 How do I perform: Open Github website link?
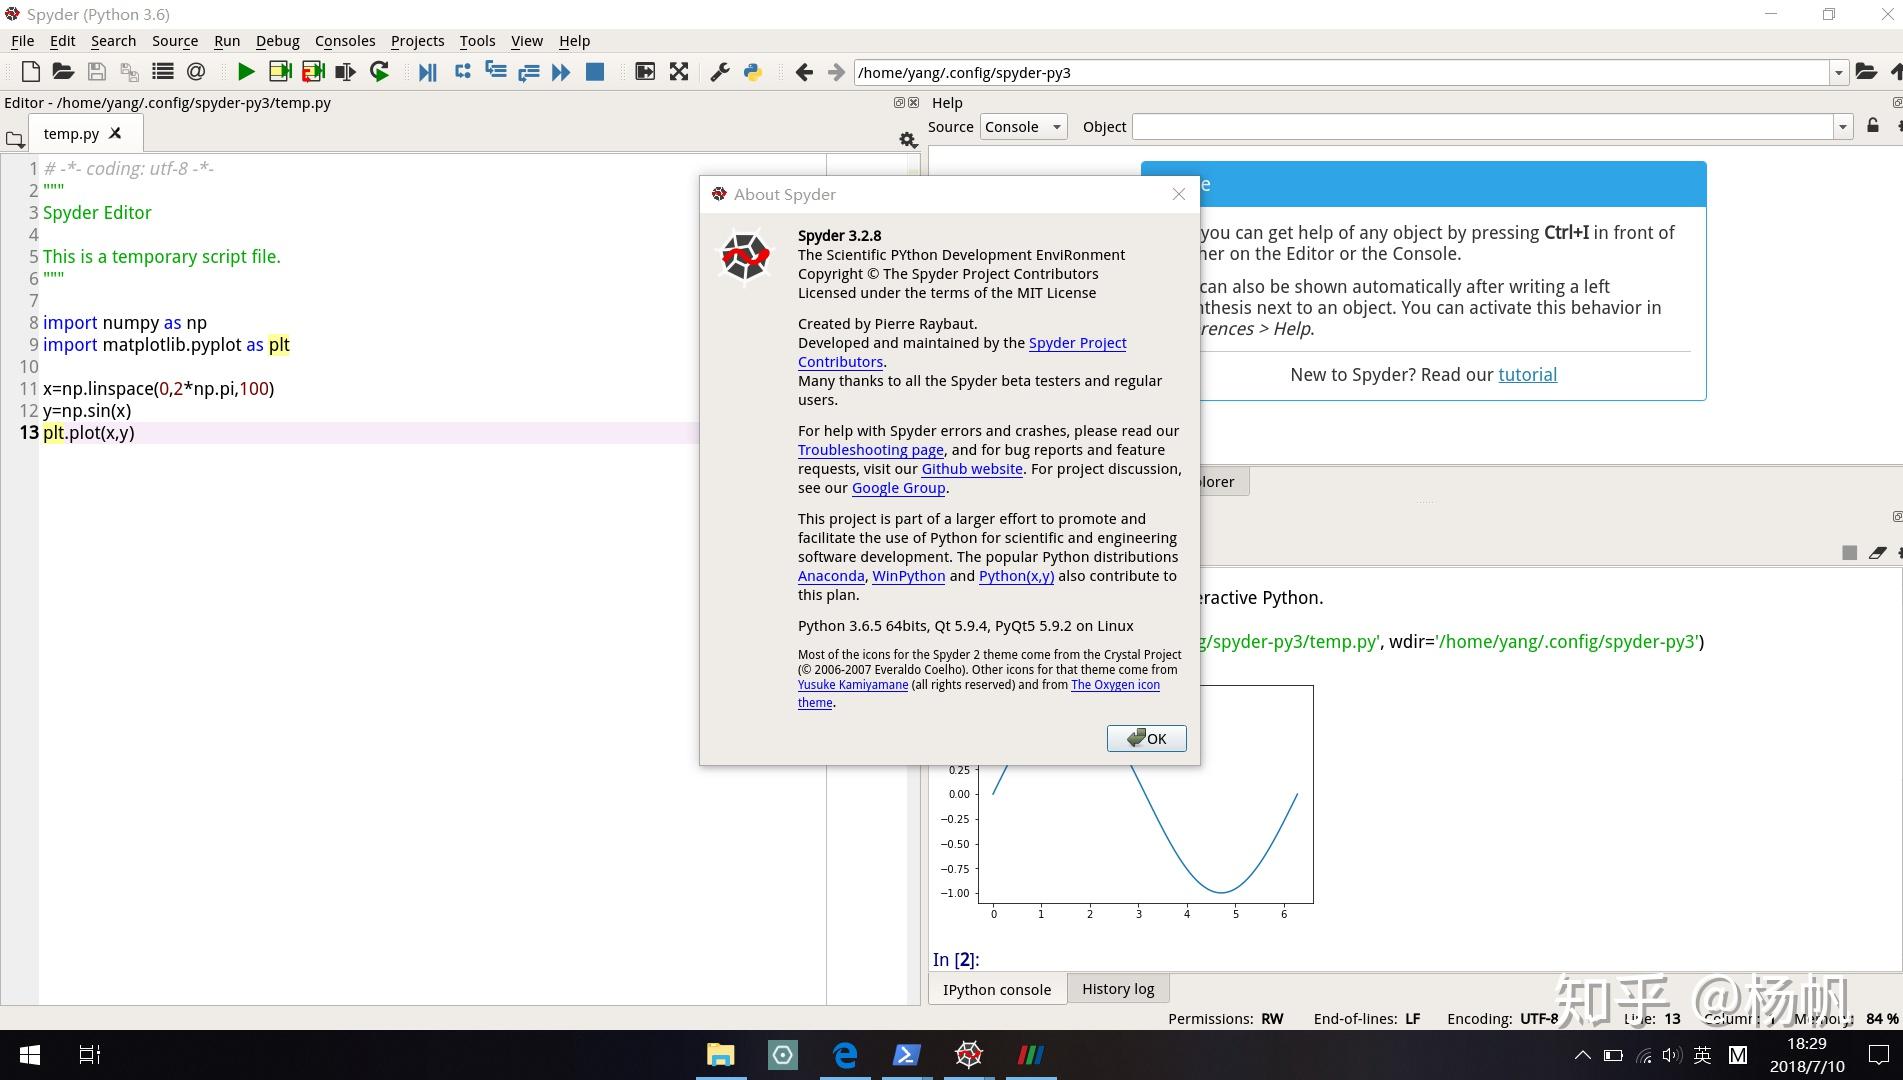pos(972,469)
